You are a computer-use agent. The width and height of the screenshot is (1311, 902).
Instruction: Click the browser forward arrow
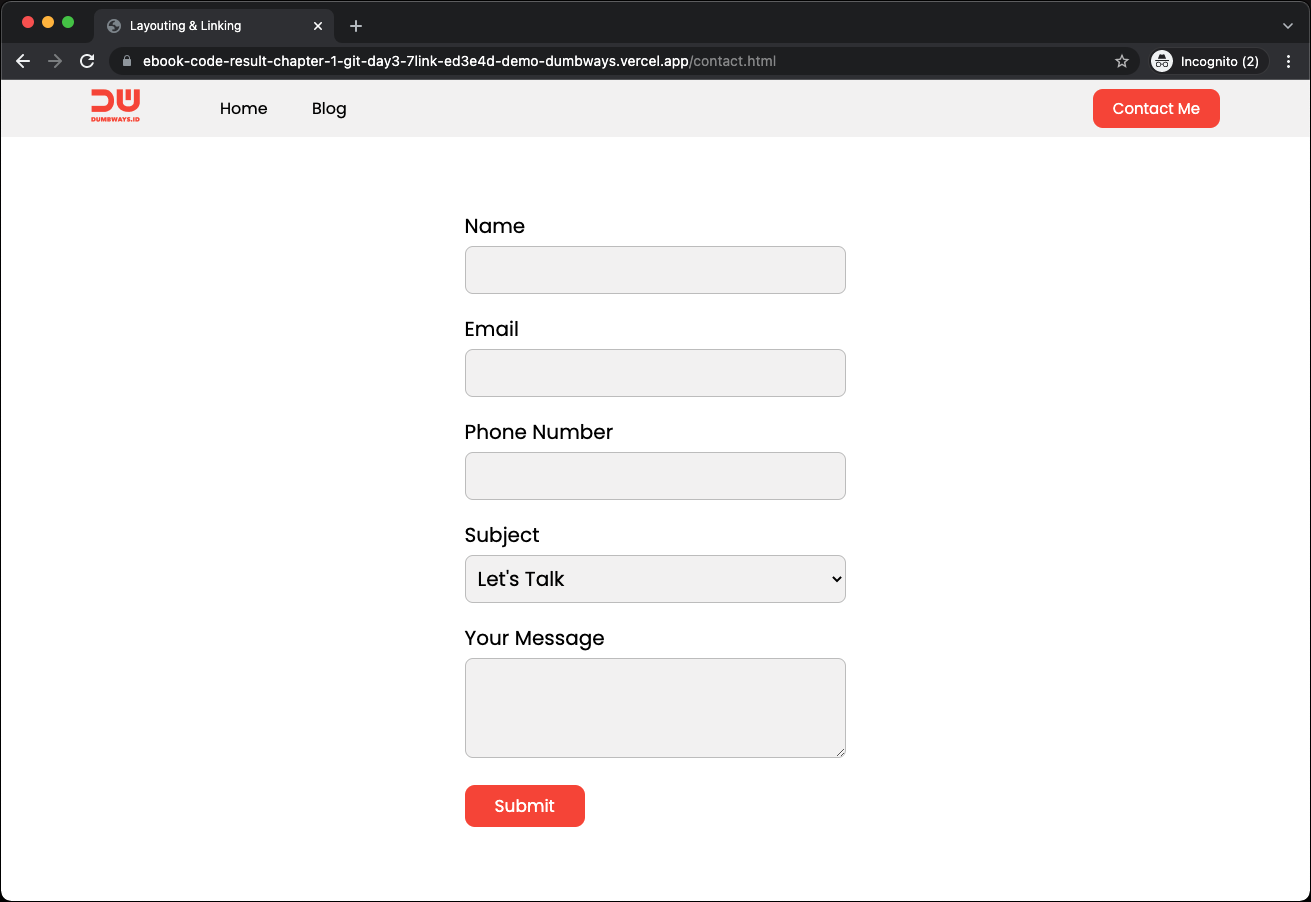point(55,61)
